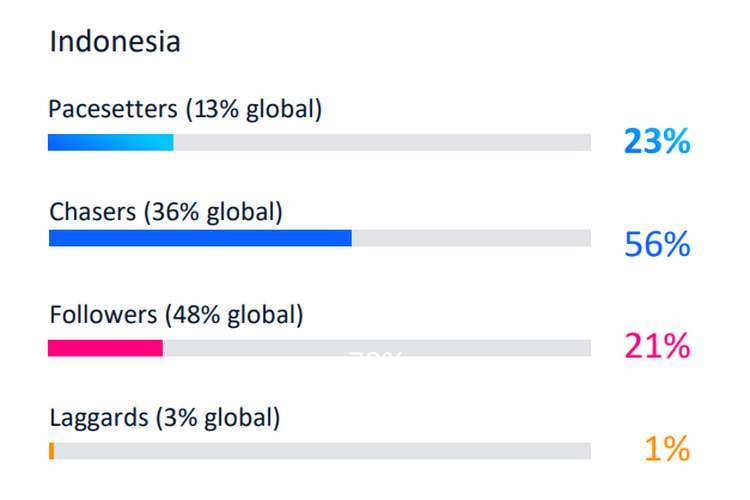Click the tiny orange Laggards bar fill
Viewport: 750px width, 500px height.
[51, 451]
